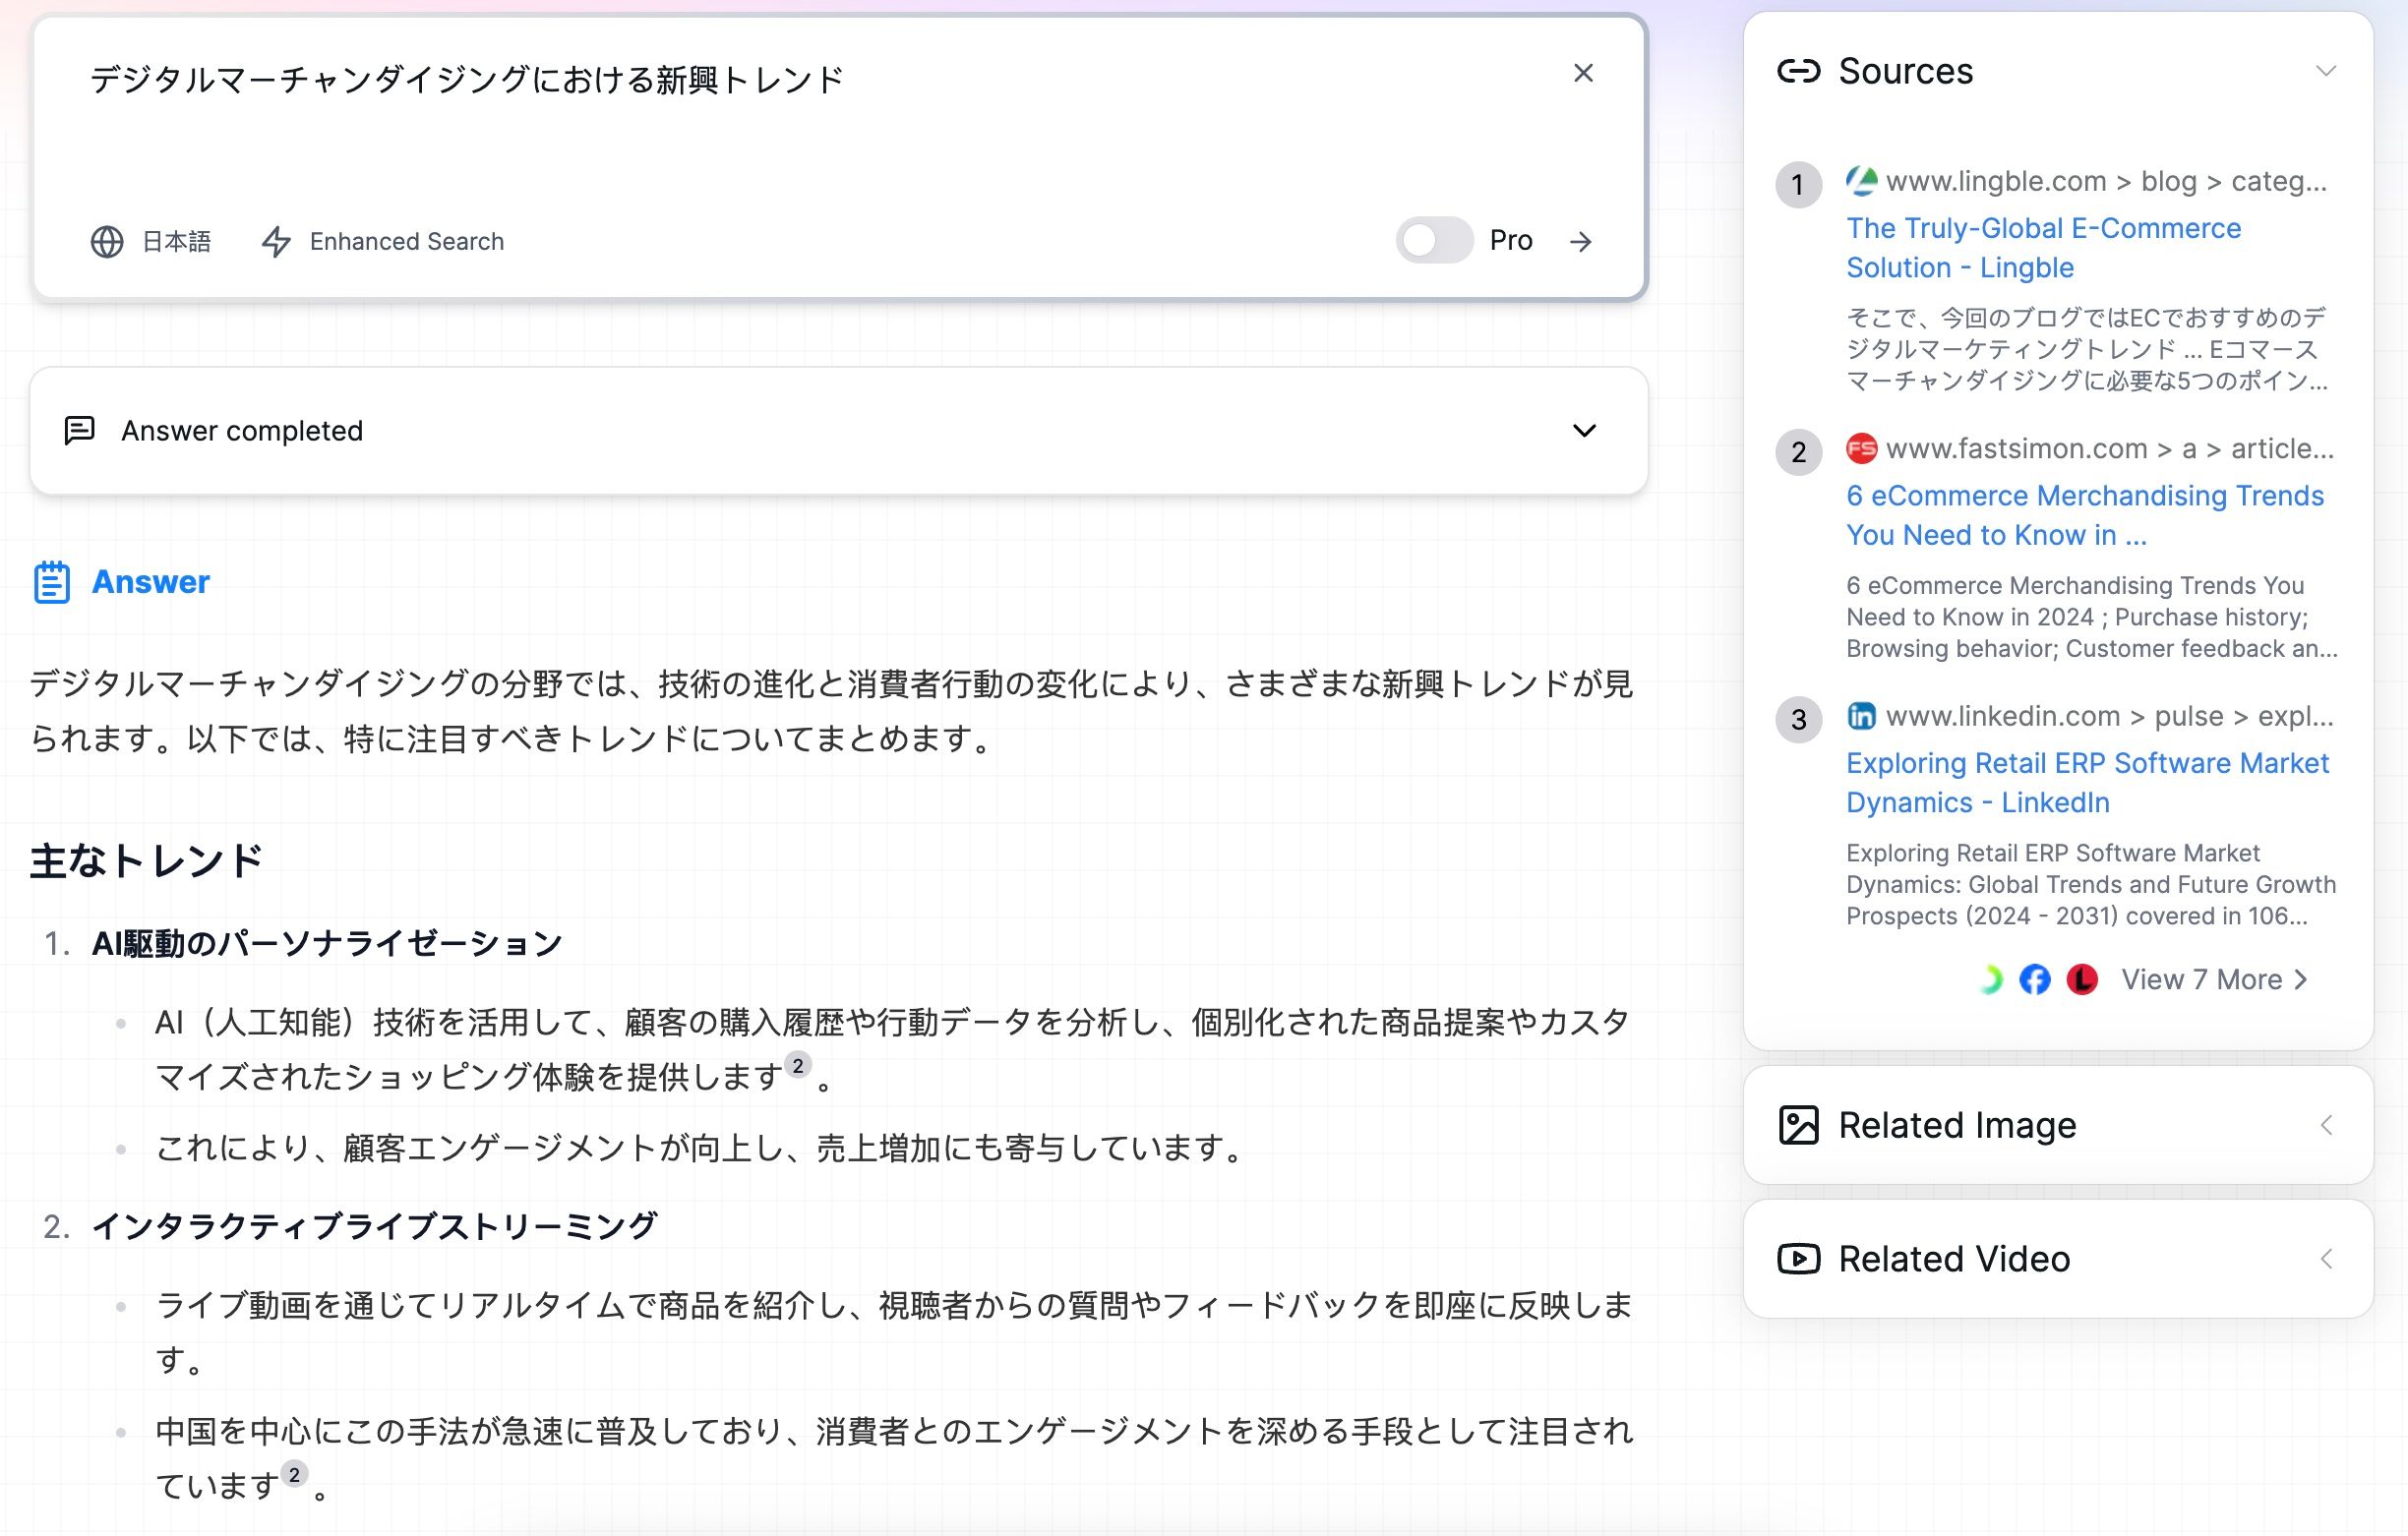Click the Related Image title text
Screen dimensions: 2408x1536
pyautogui.click(x=1957, y=1126)
